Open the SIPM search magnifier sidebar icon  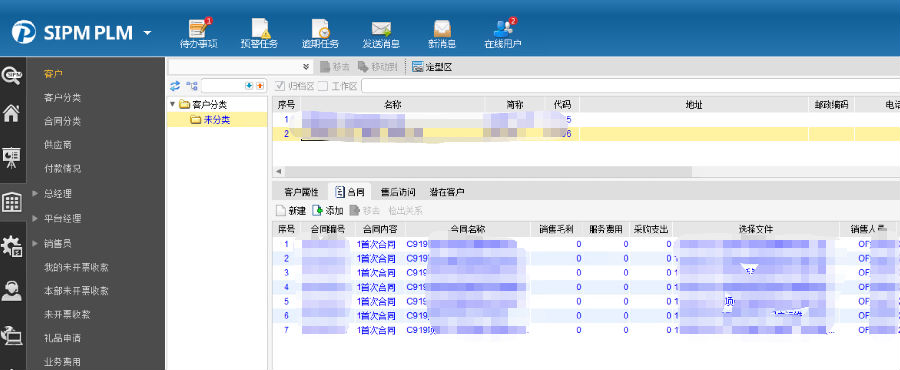point(12,75)
